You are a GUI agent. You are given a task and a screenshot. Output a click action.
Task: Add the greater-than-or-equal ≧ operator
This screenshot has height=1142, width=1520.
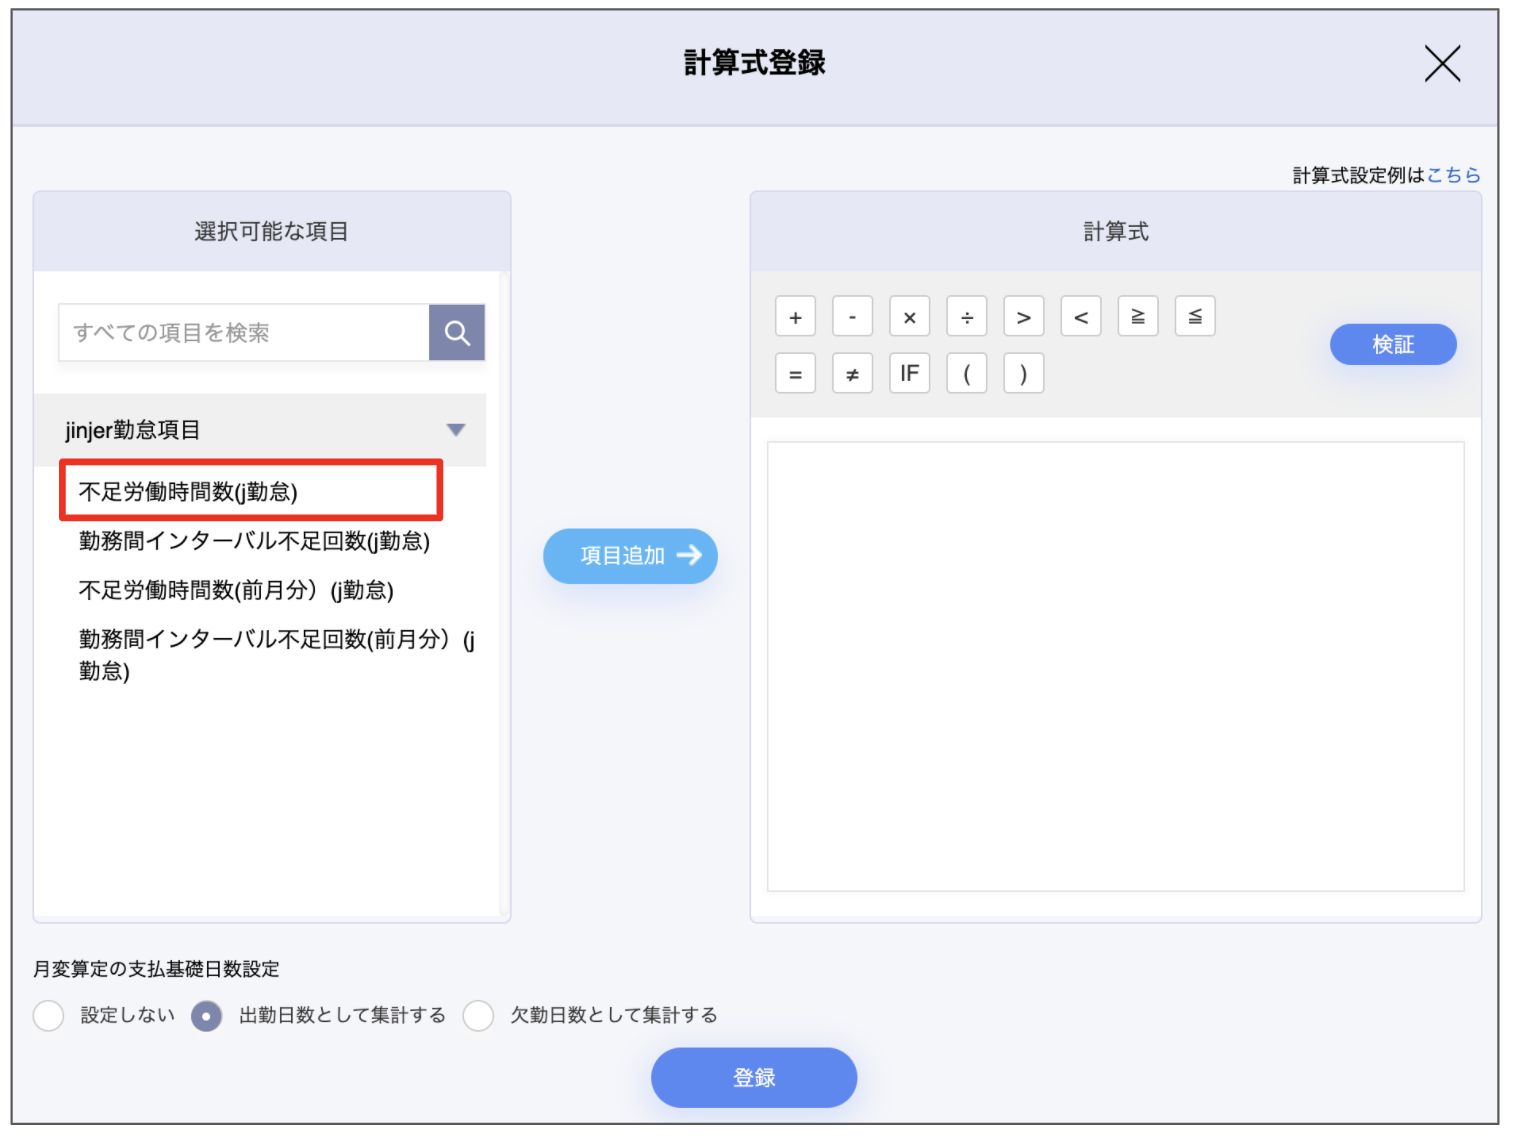point(1137,317)
